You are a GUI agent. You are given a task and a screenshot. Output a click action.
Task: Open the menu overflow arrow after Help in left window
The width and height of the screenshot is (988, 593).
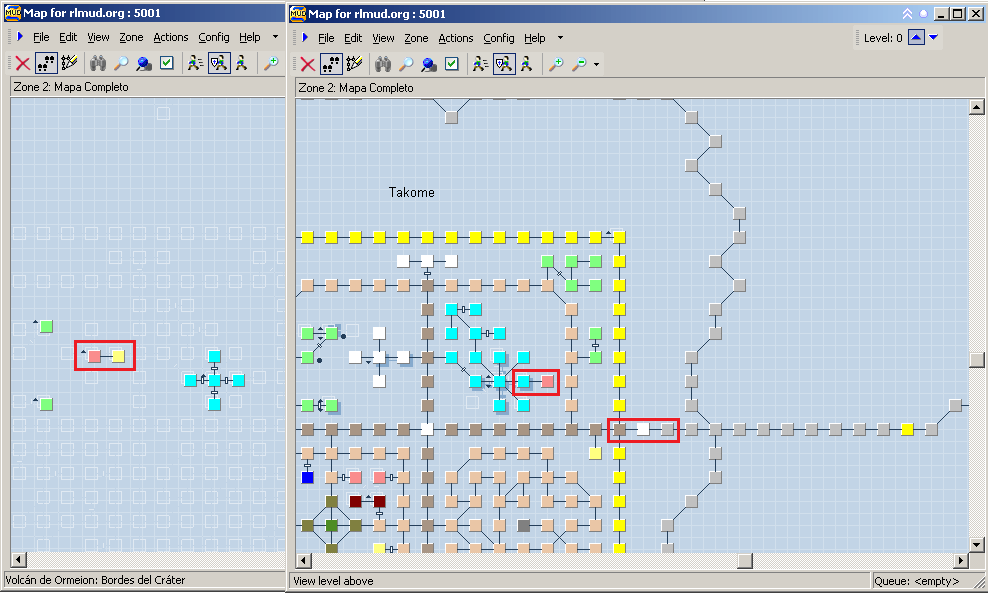(x=275, y=37)
